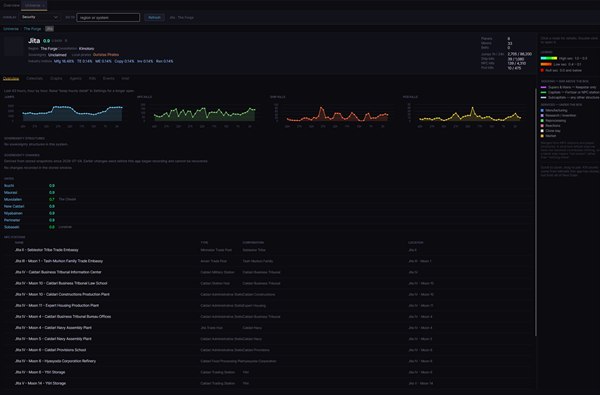Open the New Caldari gate system
The width and height of the screenshot is (600, 395).
pos(14,206)
